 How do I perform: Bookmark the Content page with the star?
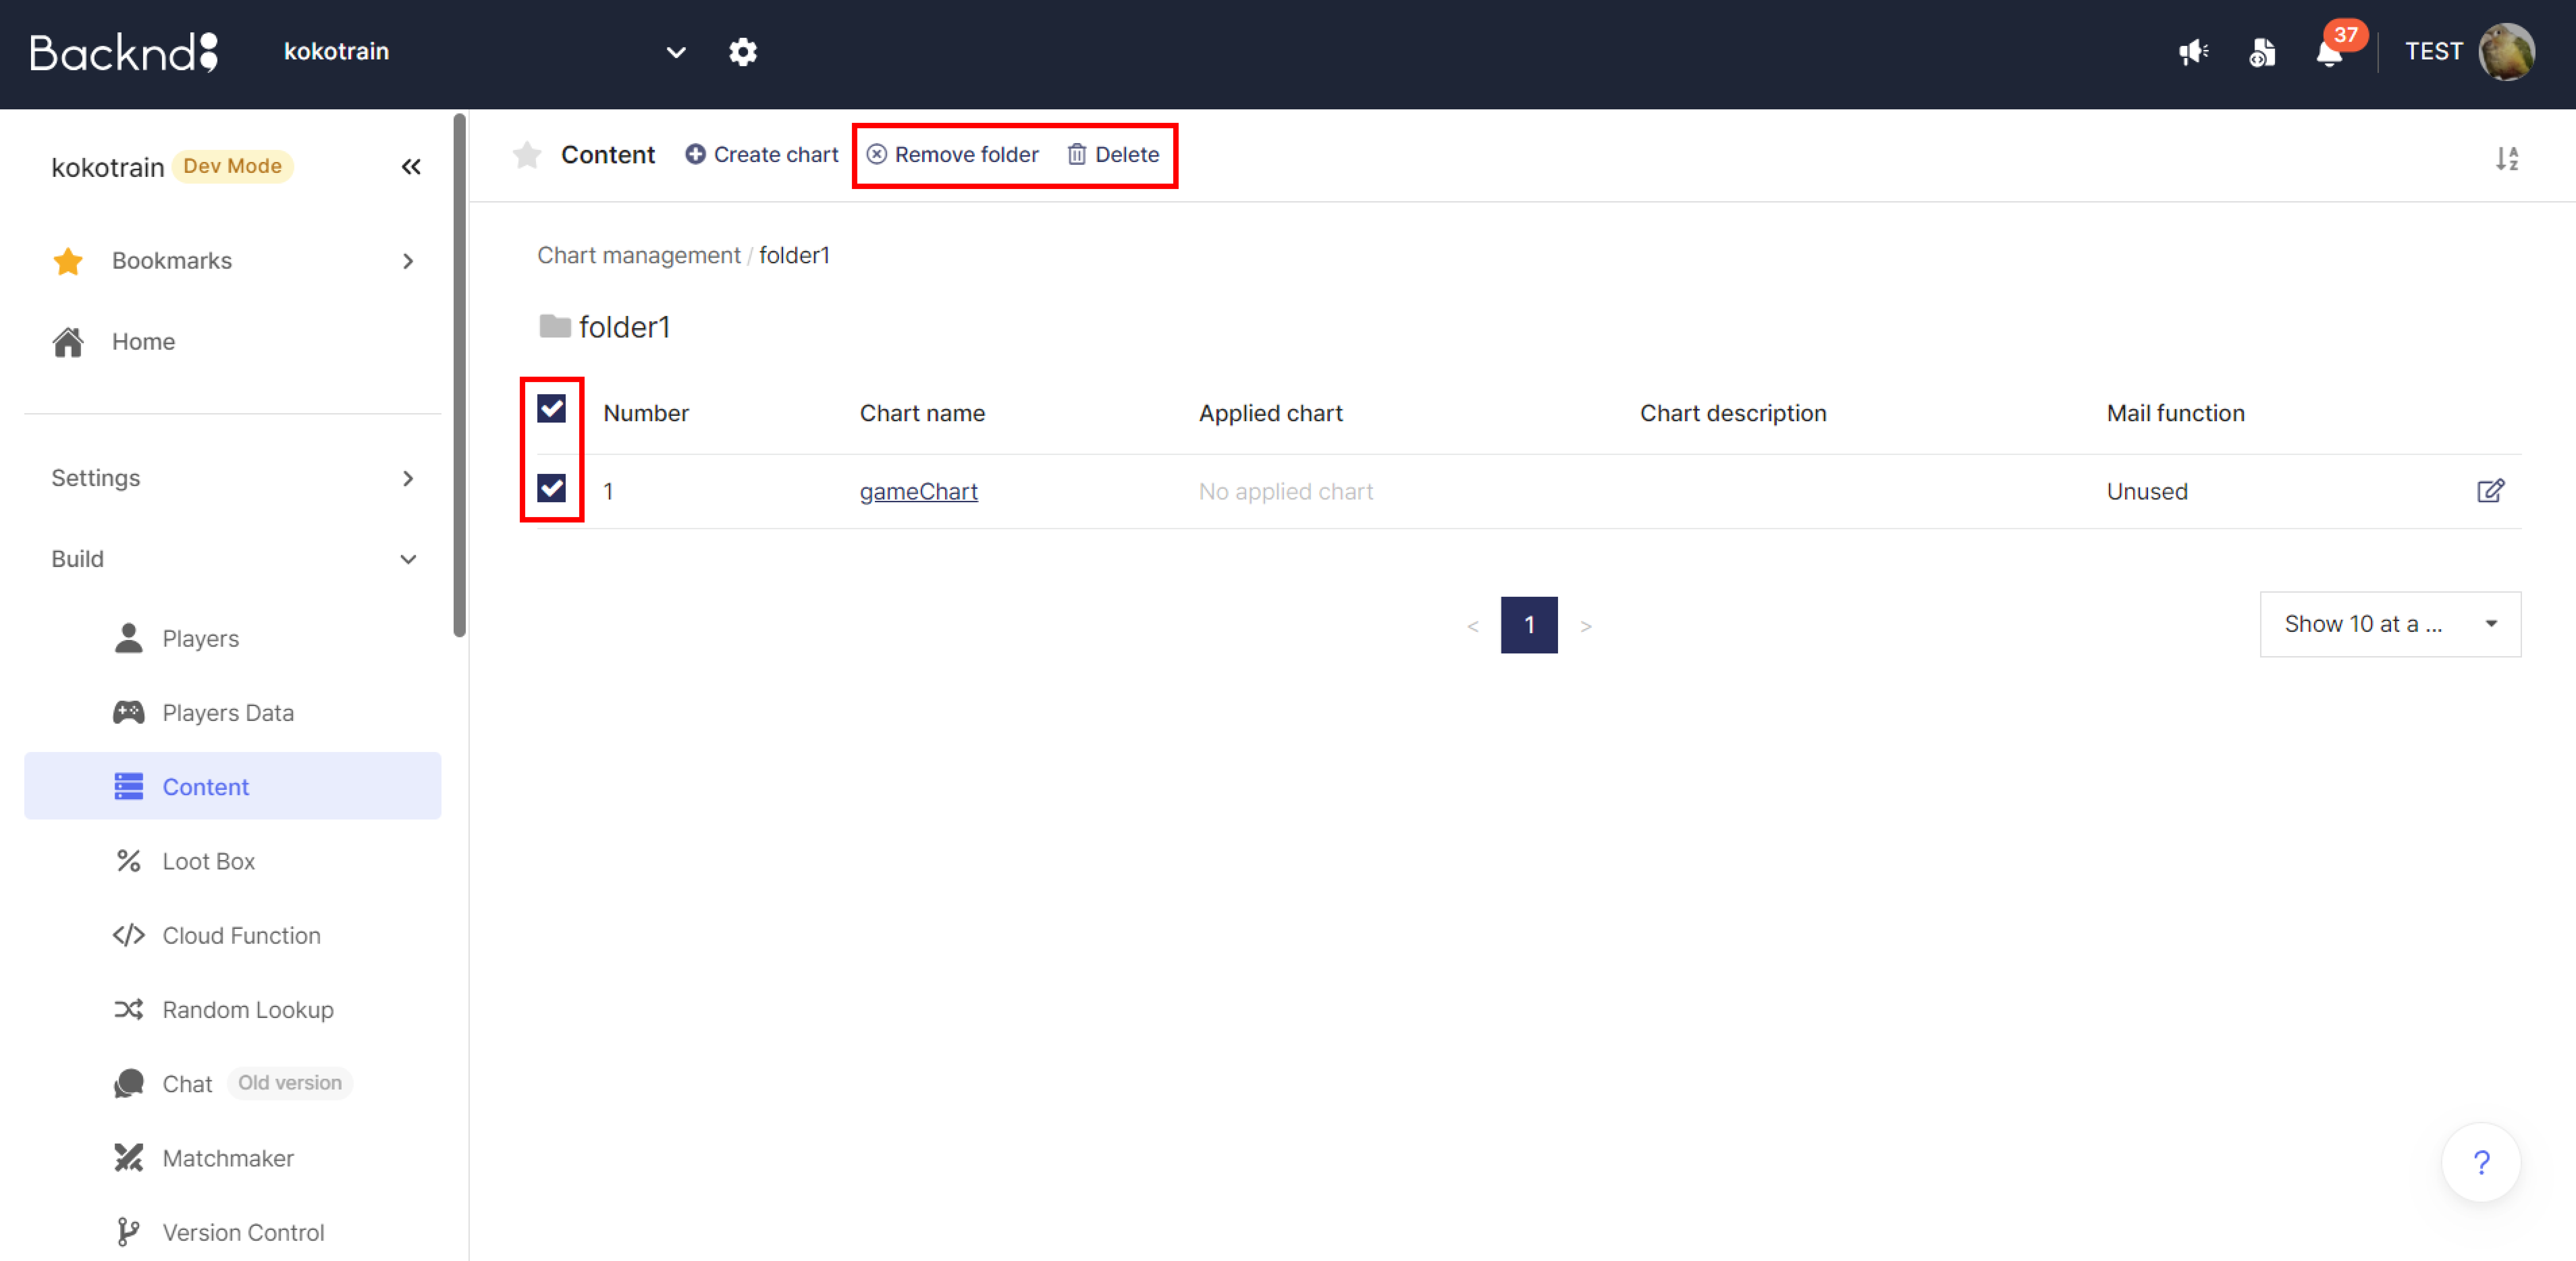tap(527, 155)
